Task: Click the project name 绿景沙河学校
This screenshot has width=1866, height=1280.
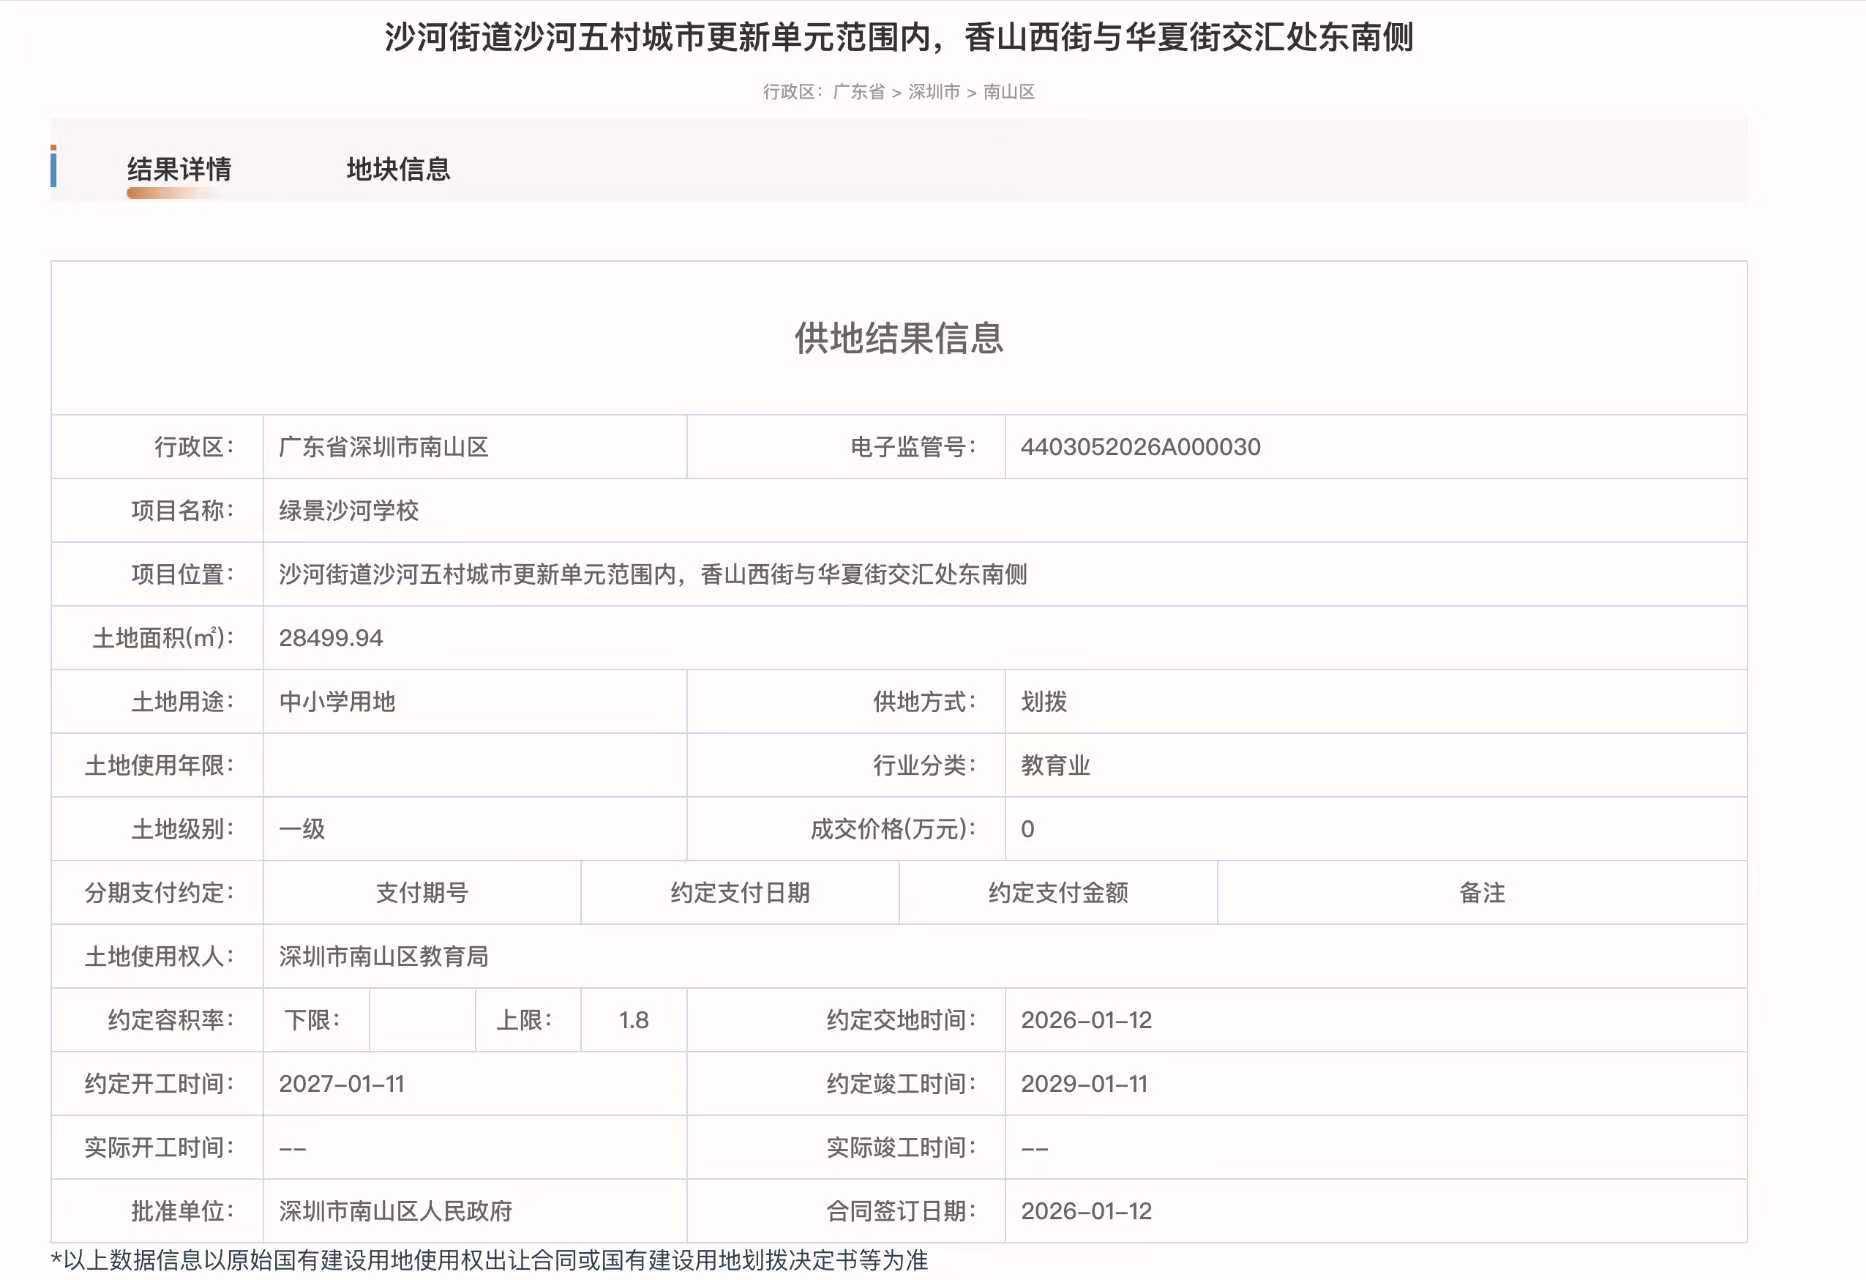Action: coord(348,511)
